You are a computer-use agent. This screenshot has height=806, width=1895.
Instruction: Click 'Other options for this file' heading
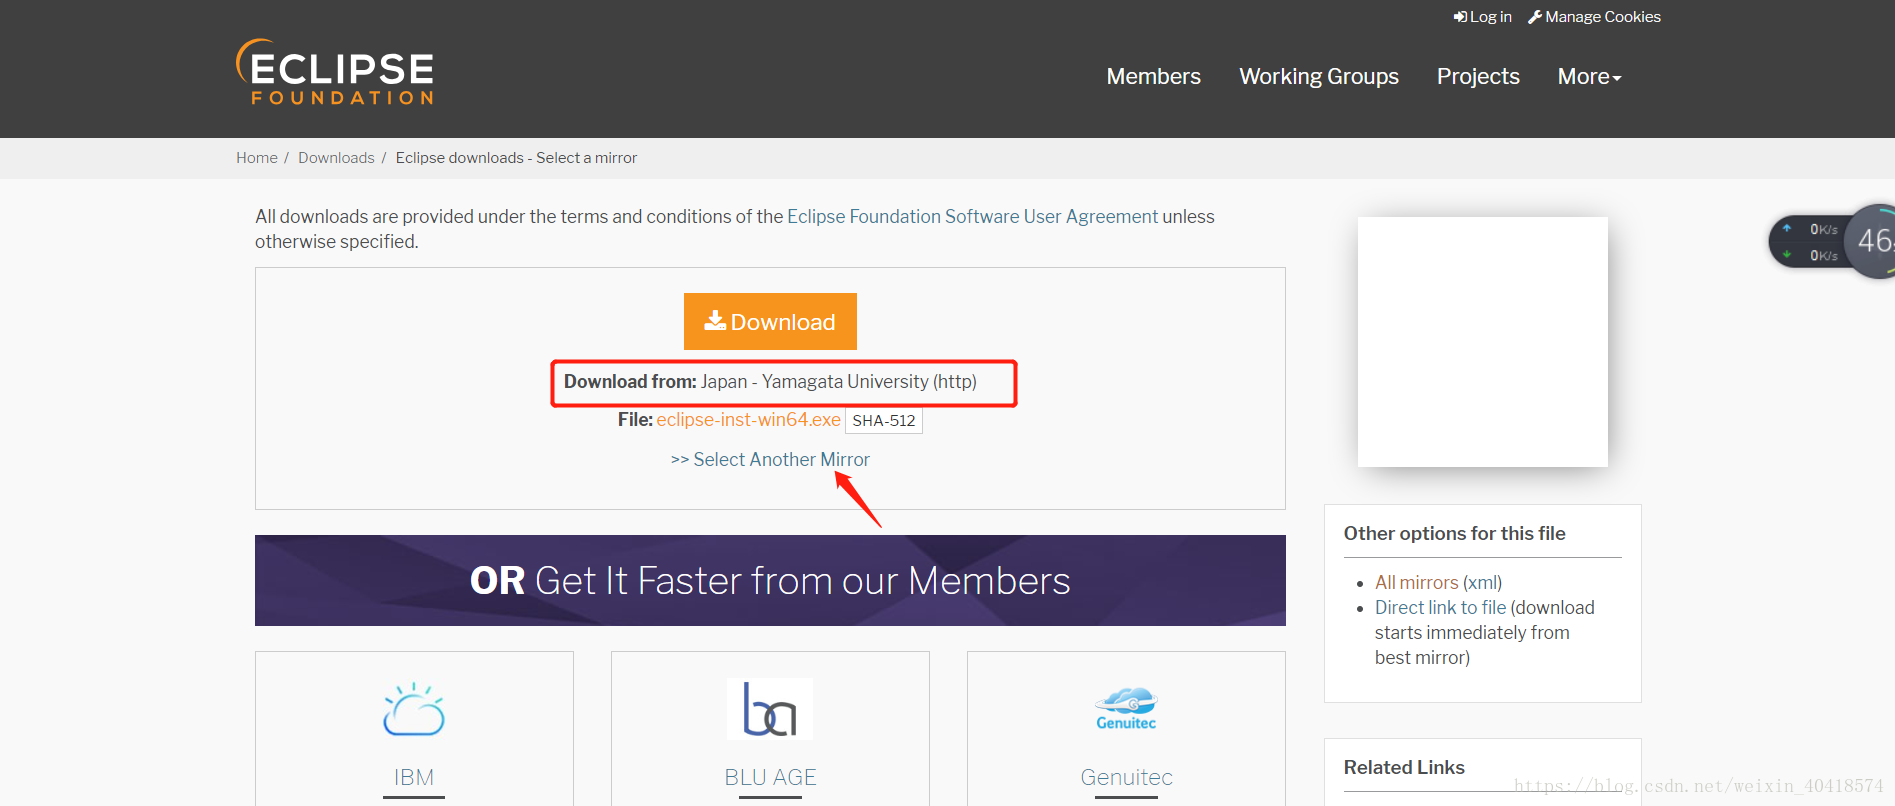(1454, 533)
